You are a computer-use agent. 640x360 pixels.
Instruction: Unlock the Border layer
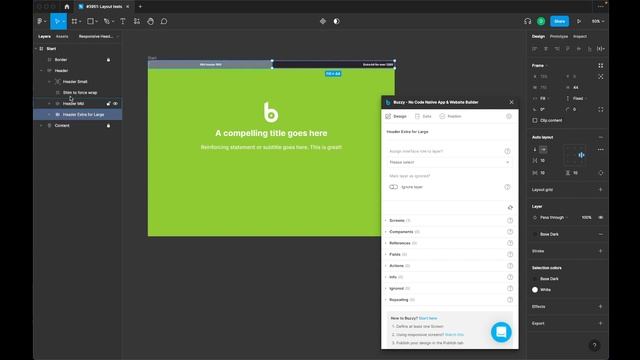[108, 60]
